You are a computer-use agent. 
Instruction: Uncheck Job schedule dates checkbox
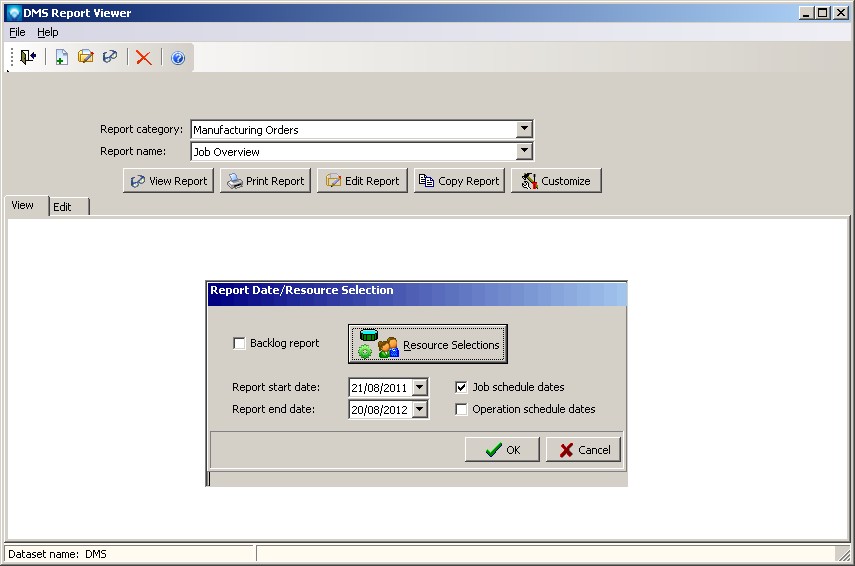click(x=461, y=387)
